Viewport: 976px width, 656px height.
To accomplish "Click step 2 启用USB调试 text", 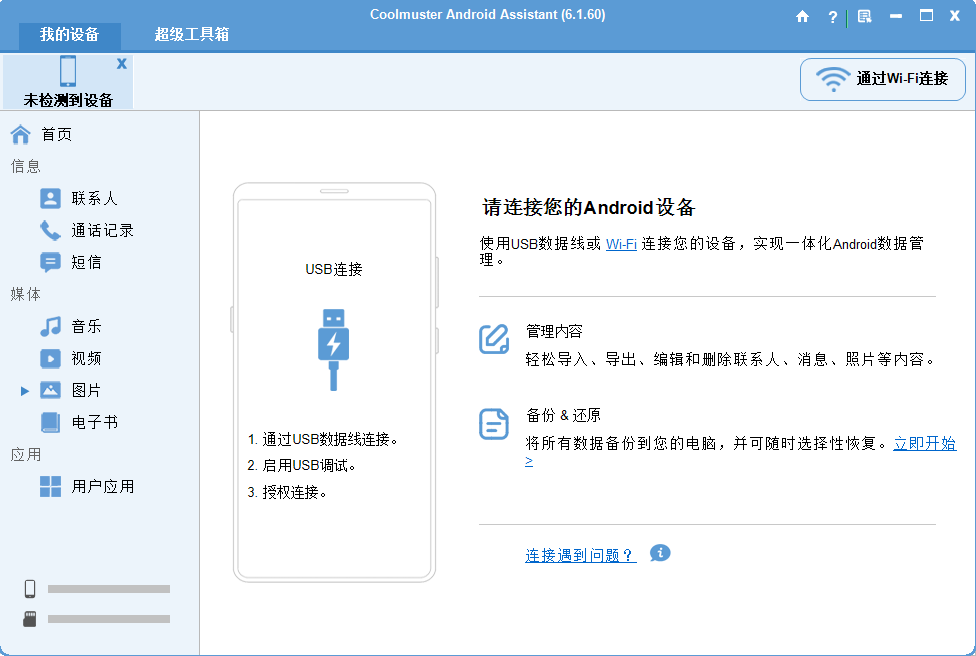I will 301,466.
